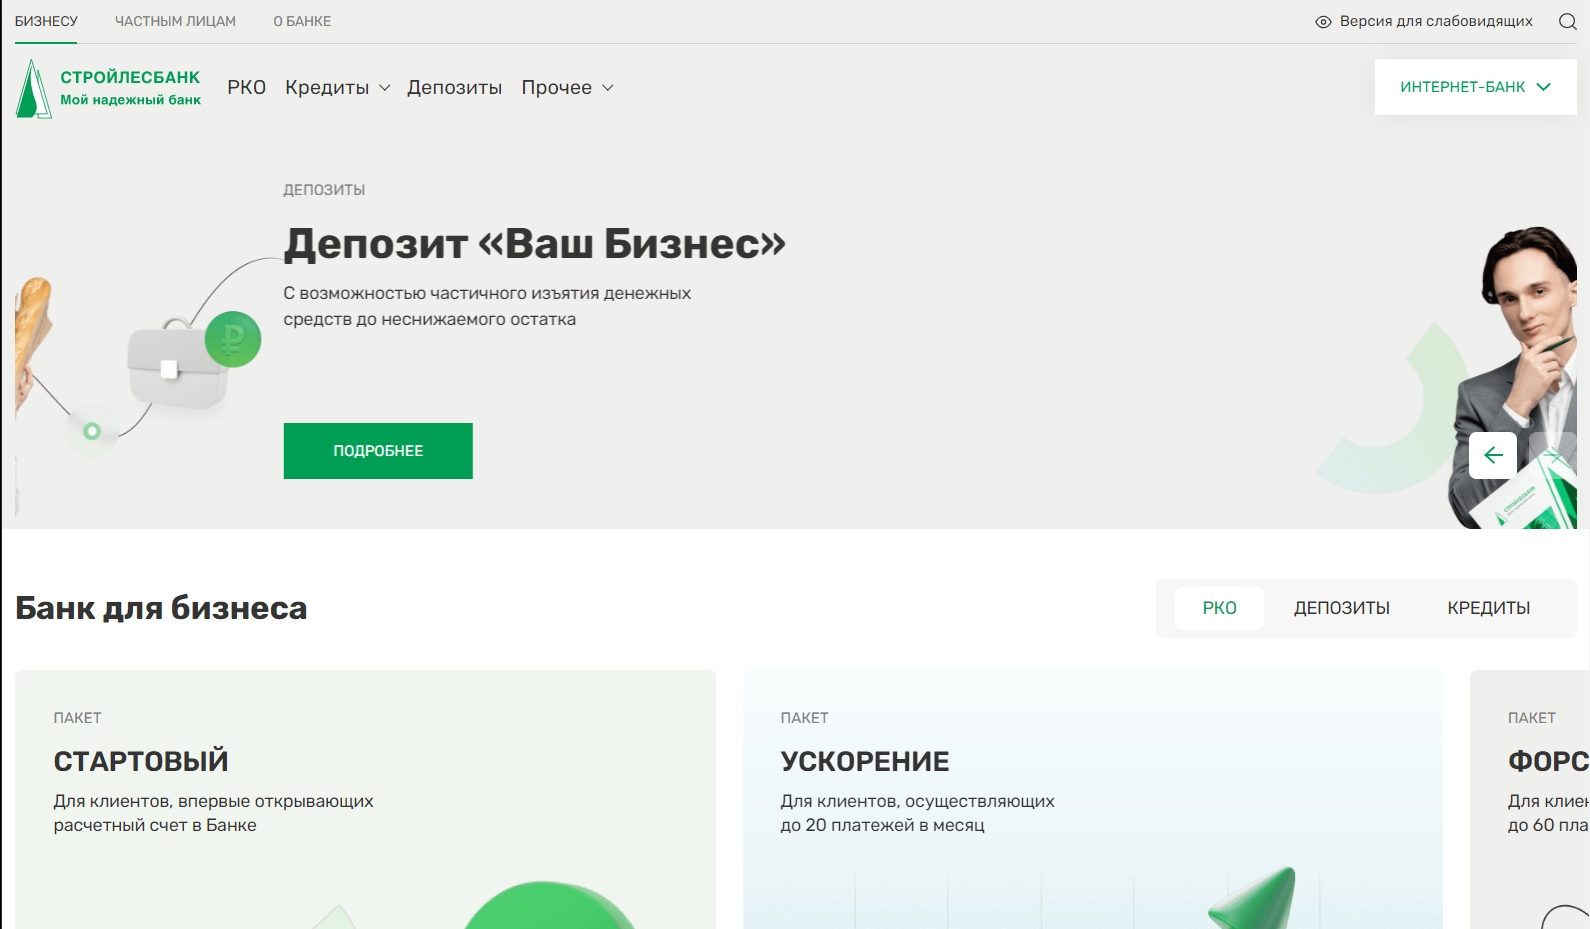Click the briefcase with ruble coin illustration

pyautogui.click(x=193, y=362)
